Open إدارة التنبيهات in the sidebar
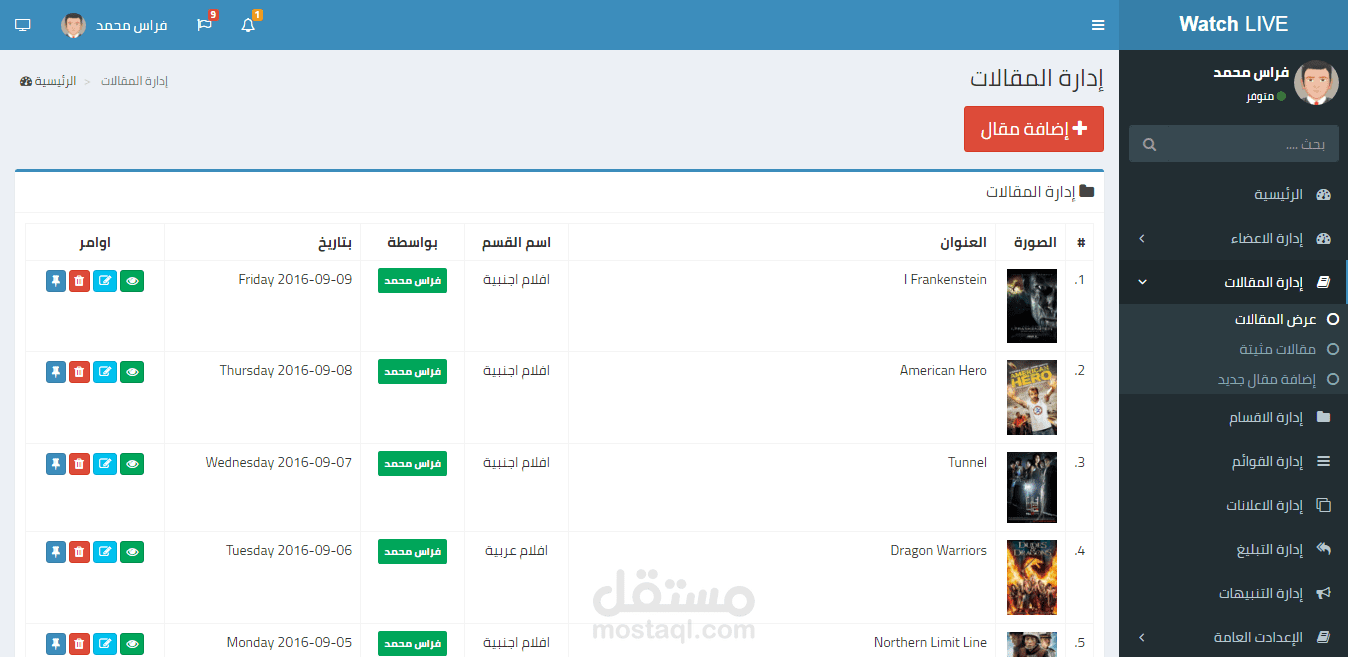 [1233, 593]
